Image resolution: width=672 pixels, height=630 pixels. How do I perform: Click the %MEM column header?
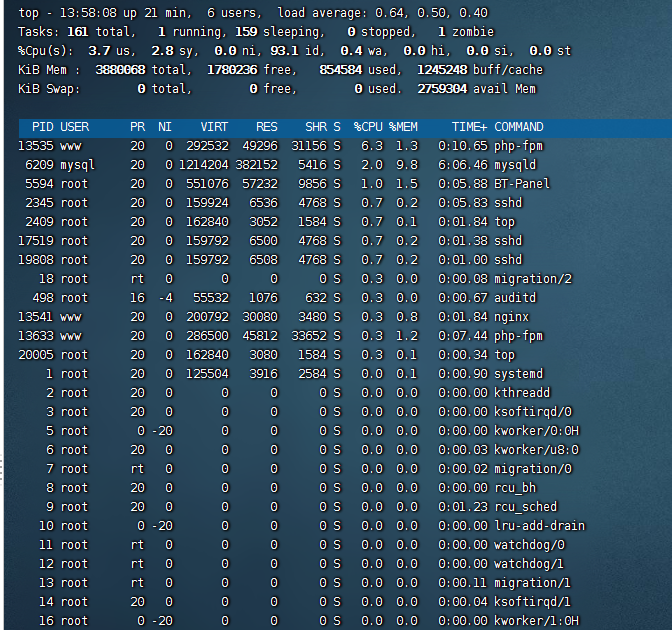(404, 127)
